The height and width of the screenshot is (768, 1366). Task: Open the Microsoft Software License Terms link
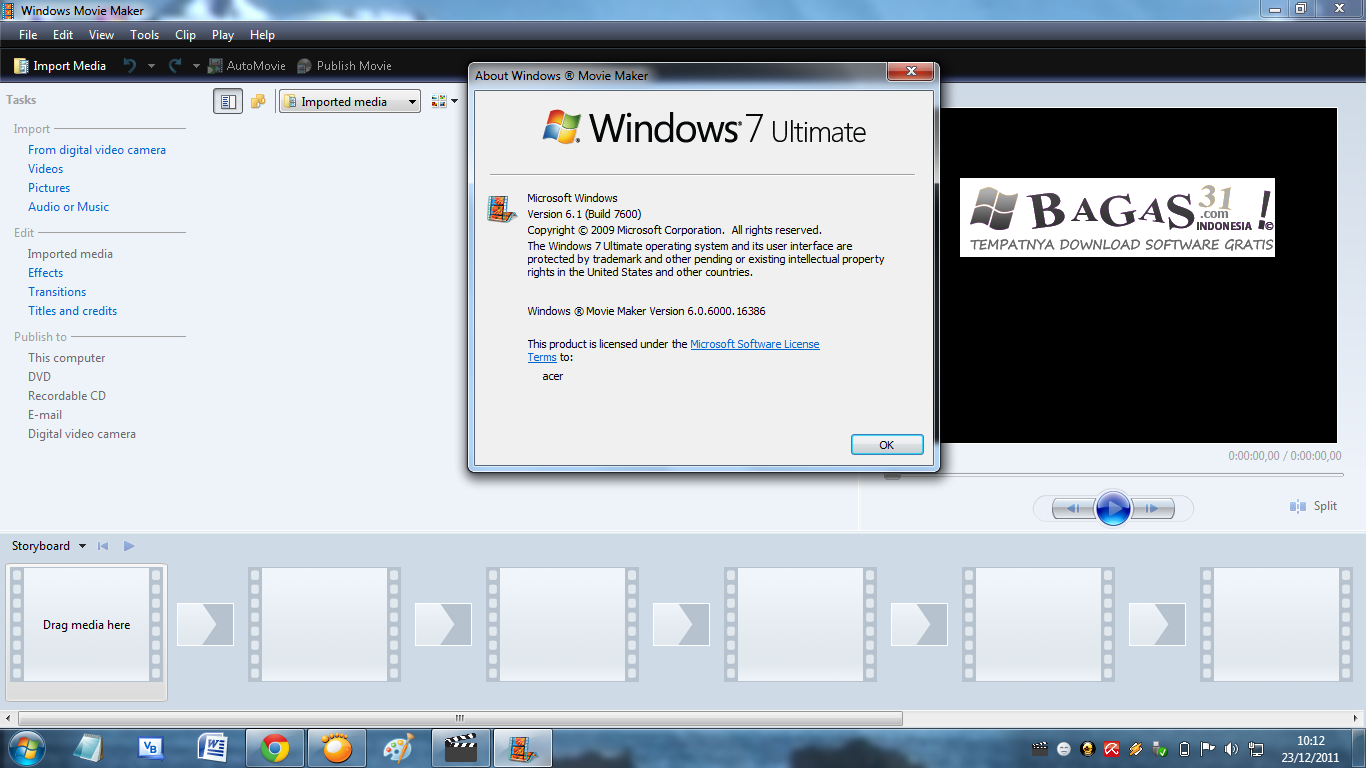click(x=754, y=344)
